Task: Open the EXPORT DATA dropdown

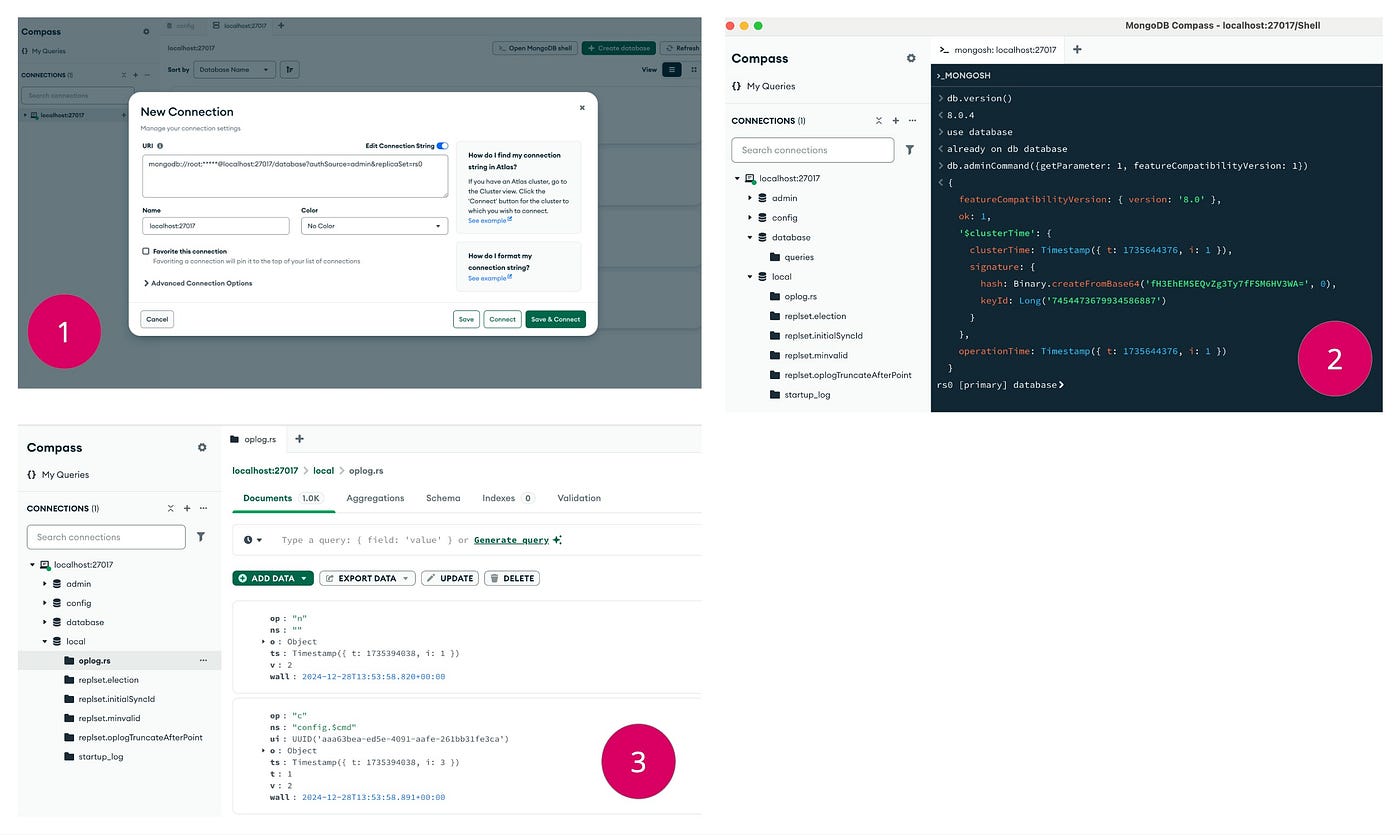Action: click(367, 578)
